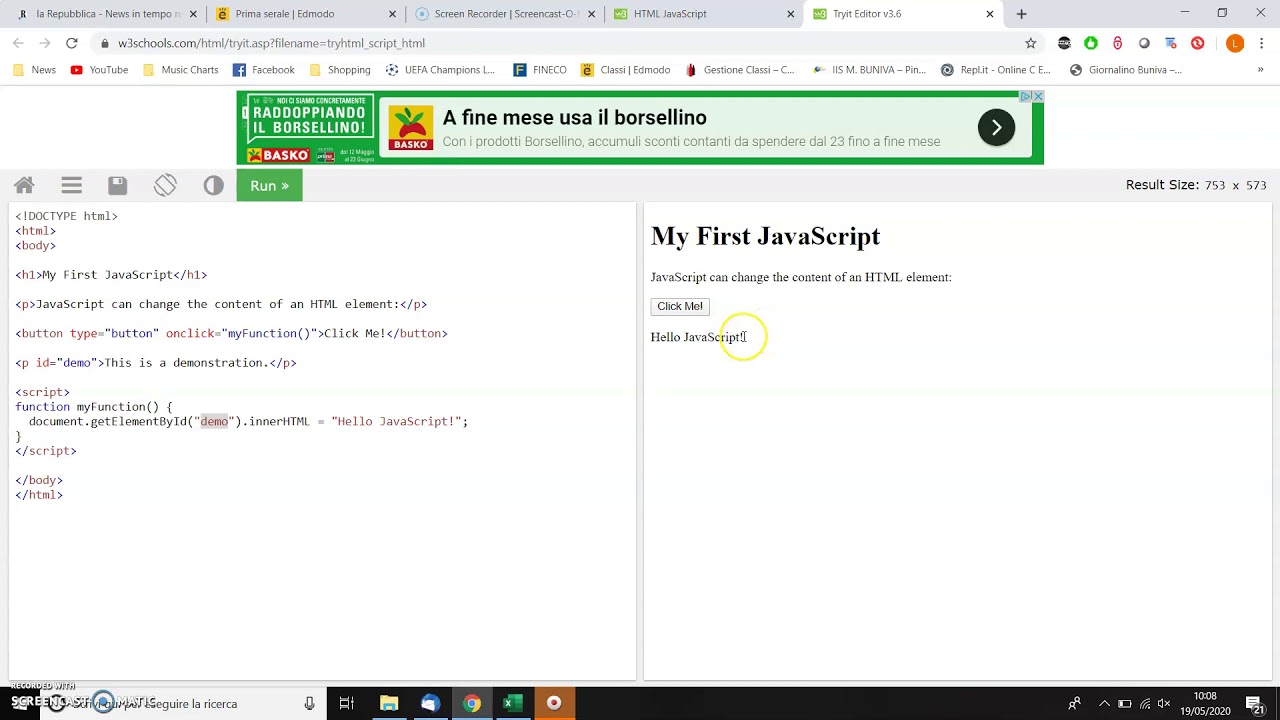Open the FINECO bookmark
The height and width of the screenshot is (720, 1280).
[x=540, y=70]
